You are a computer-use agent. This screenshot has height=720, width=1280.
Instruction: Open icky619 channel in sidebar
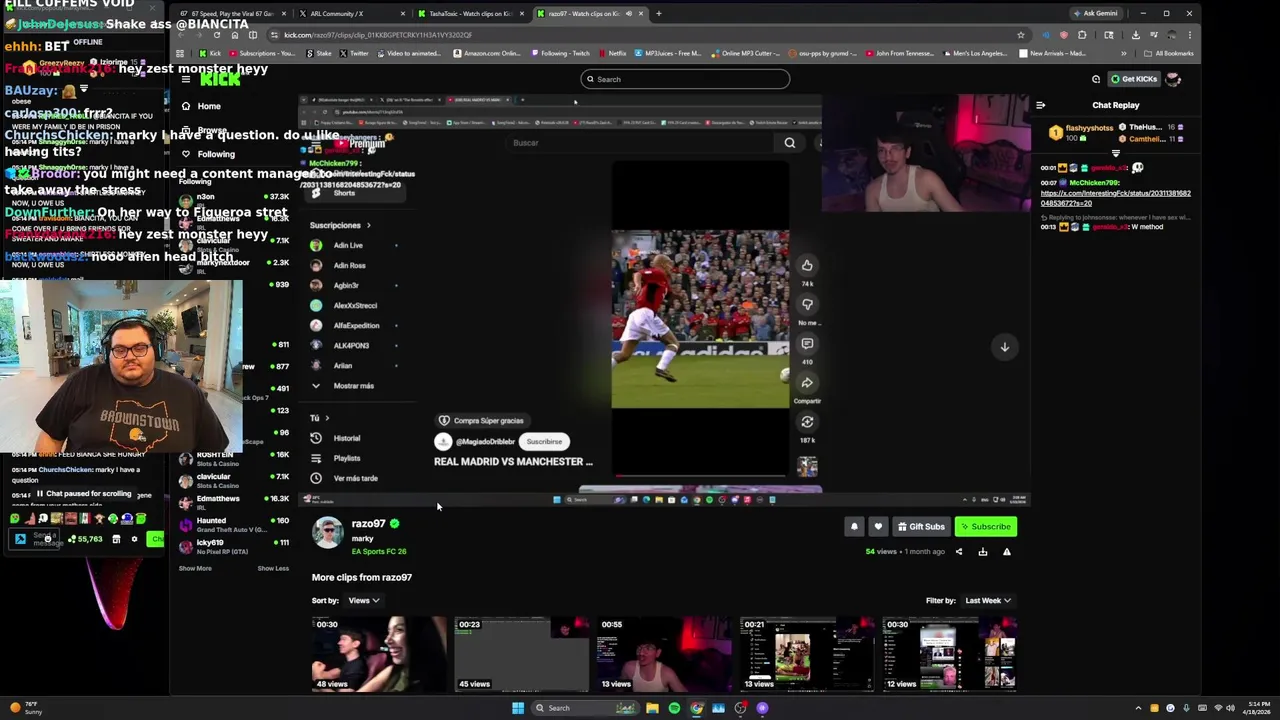tap(234, 546)
